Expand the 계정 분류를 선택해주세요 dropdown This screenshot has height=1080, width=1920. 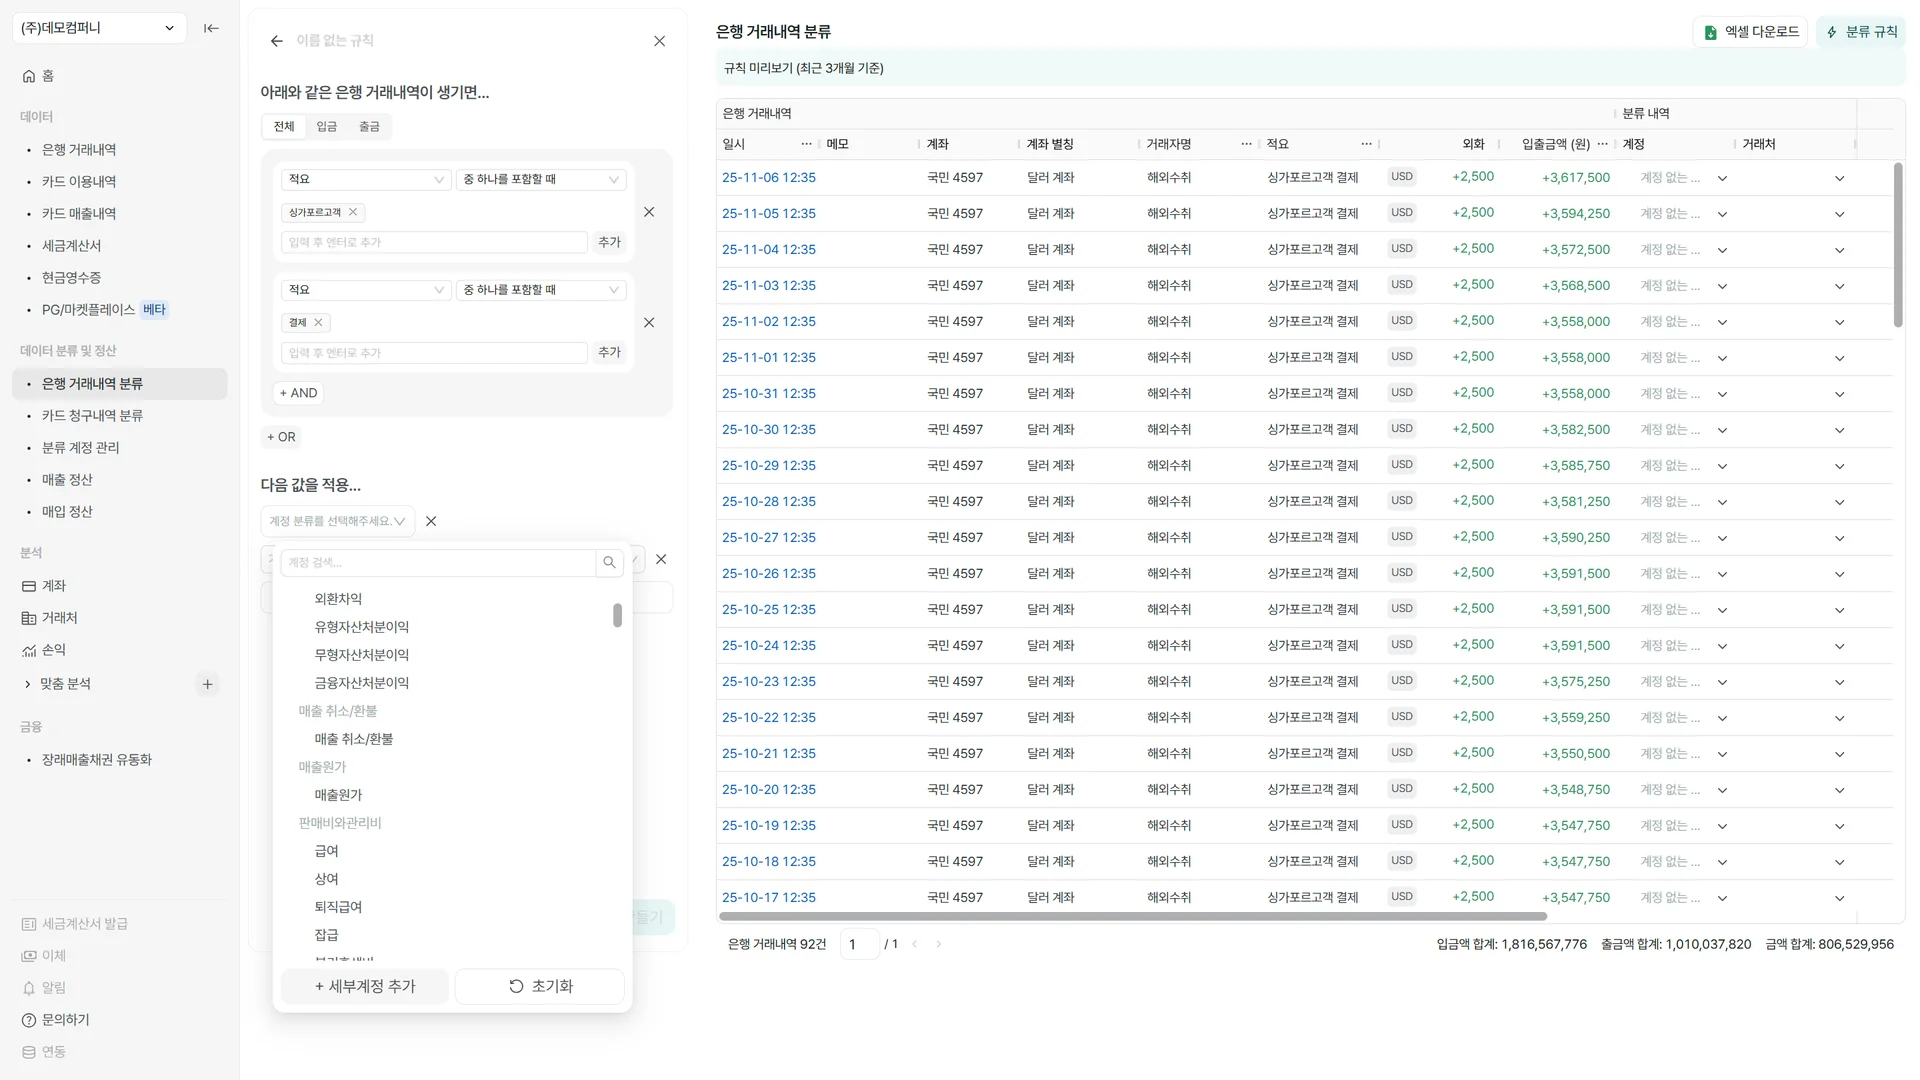337,522
